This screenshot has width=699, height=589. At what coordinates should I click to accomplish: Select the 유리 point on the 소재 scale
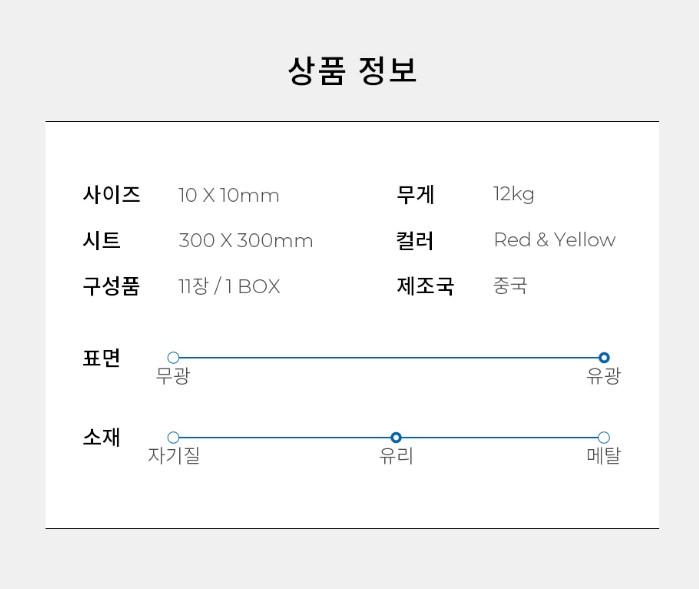point(396,437)
